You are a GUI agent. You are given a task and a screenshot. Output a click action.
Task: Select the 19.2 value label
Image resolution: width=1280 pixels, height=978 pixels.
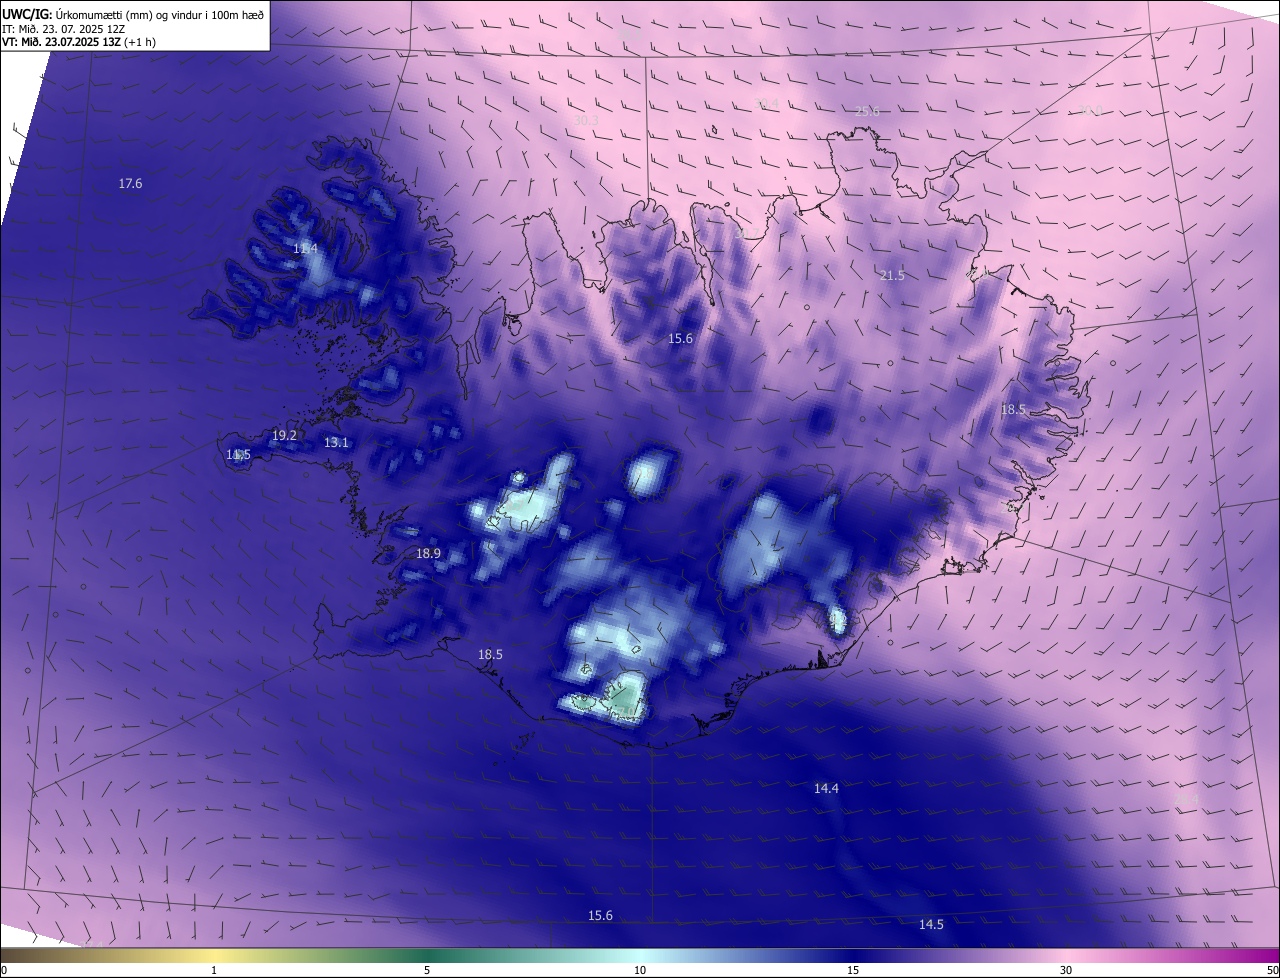tap(284, 436)
